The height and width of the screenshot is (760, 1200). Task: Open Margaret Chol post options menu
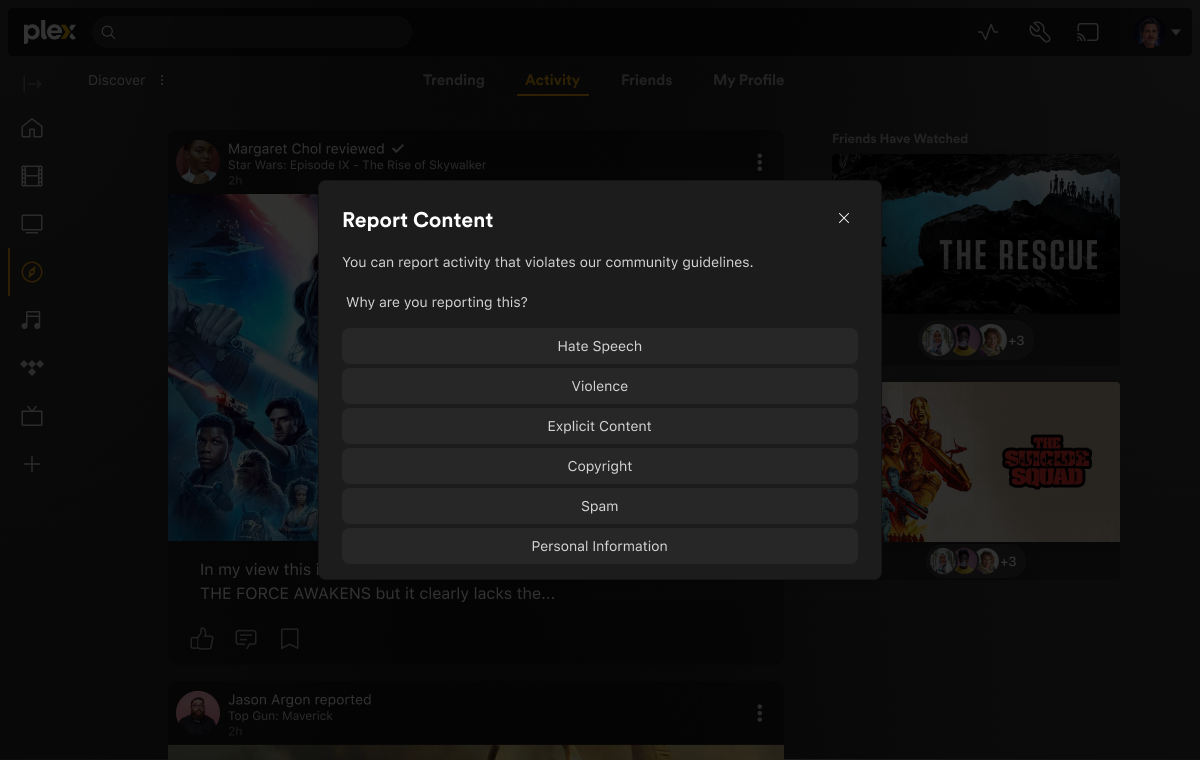coord(760,162)
